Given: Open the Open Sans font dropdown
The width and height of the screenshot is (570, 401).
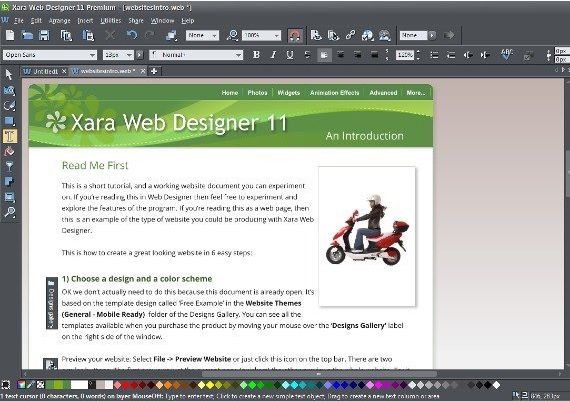Looking at the screenshot, I should click(92, 55).
